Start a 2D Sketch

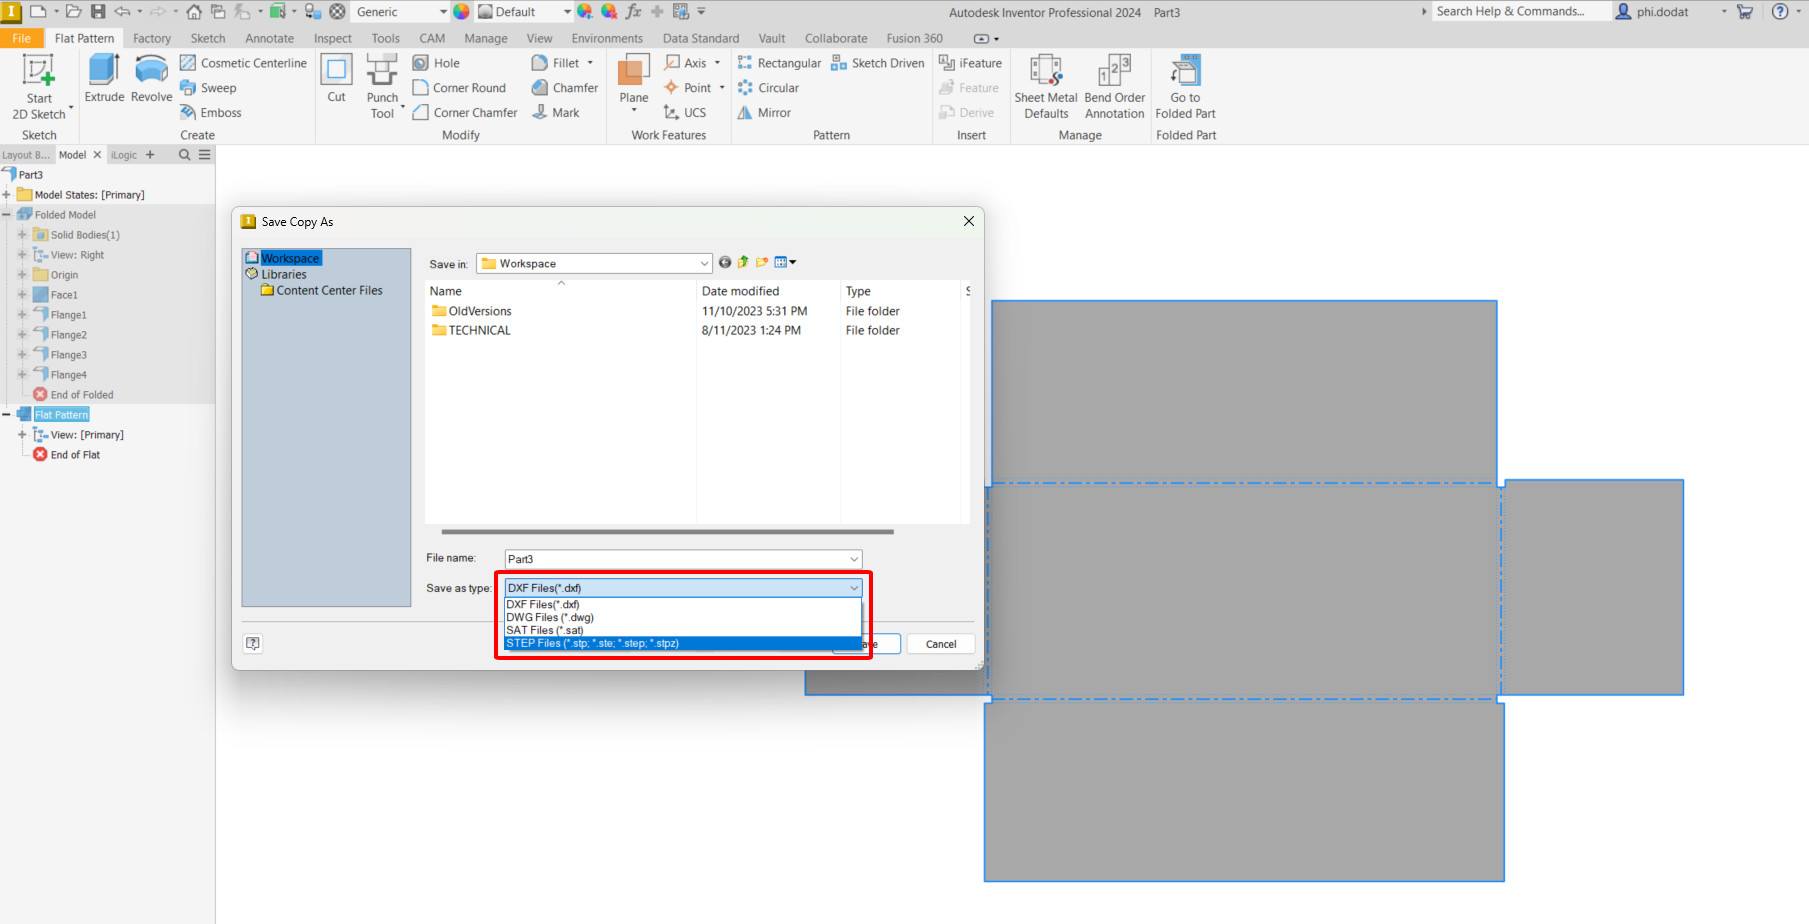(39, 87)
